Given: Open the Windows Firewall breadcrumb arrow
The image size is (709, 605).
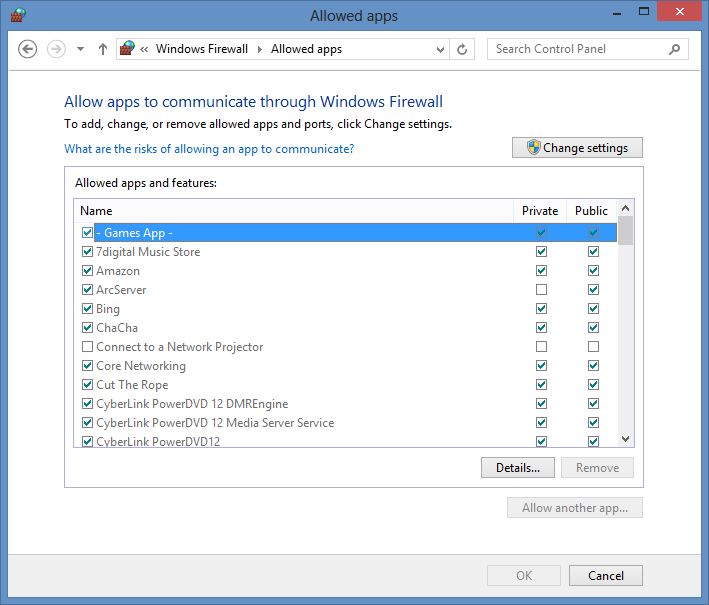Looking at the screenshot, I should coord(260,49).
